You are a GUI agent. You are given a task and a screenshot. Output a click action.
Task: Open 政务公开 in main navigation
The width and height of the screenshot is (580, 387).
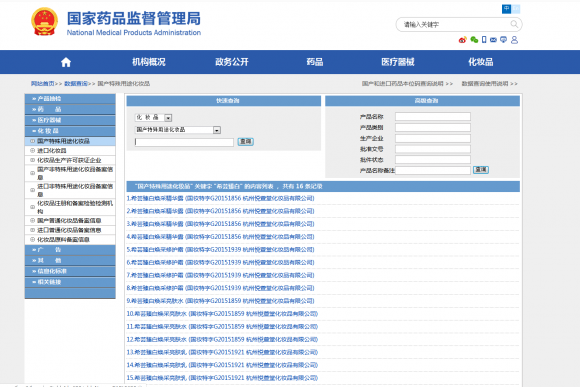point(232,62)
